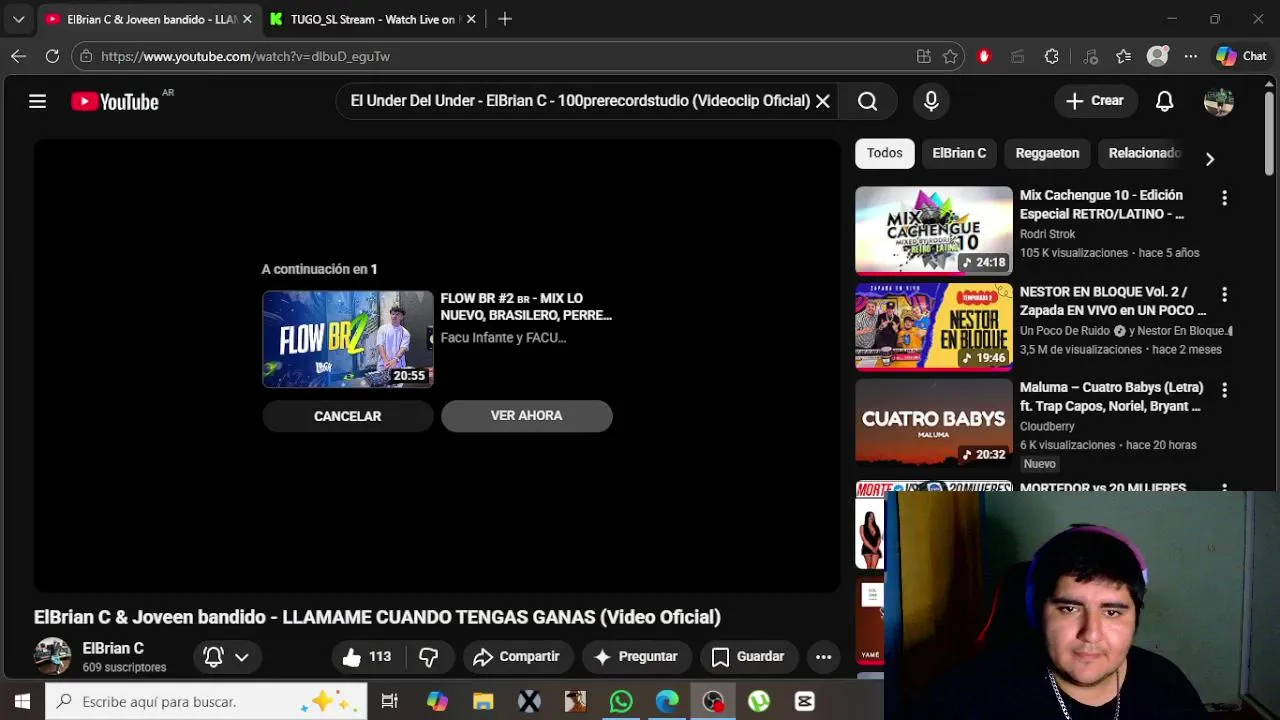Add page to favorites star
Viewport: 1280px width, 720px height.
[950, 56]
